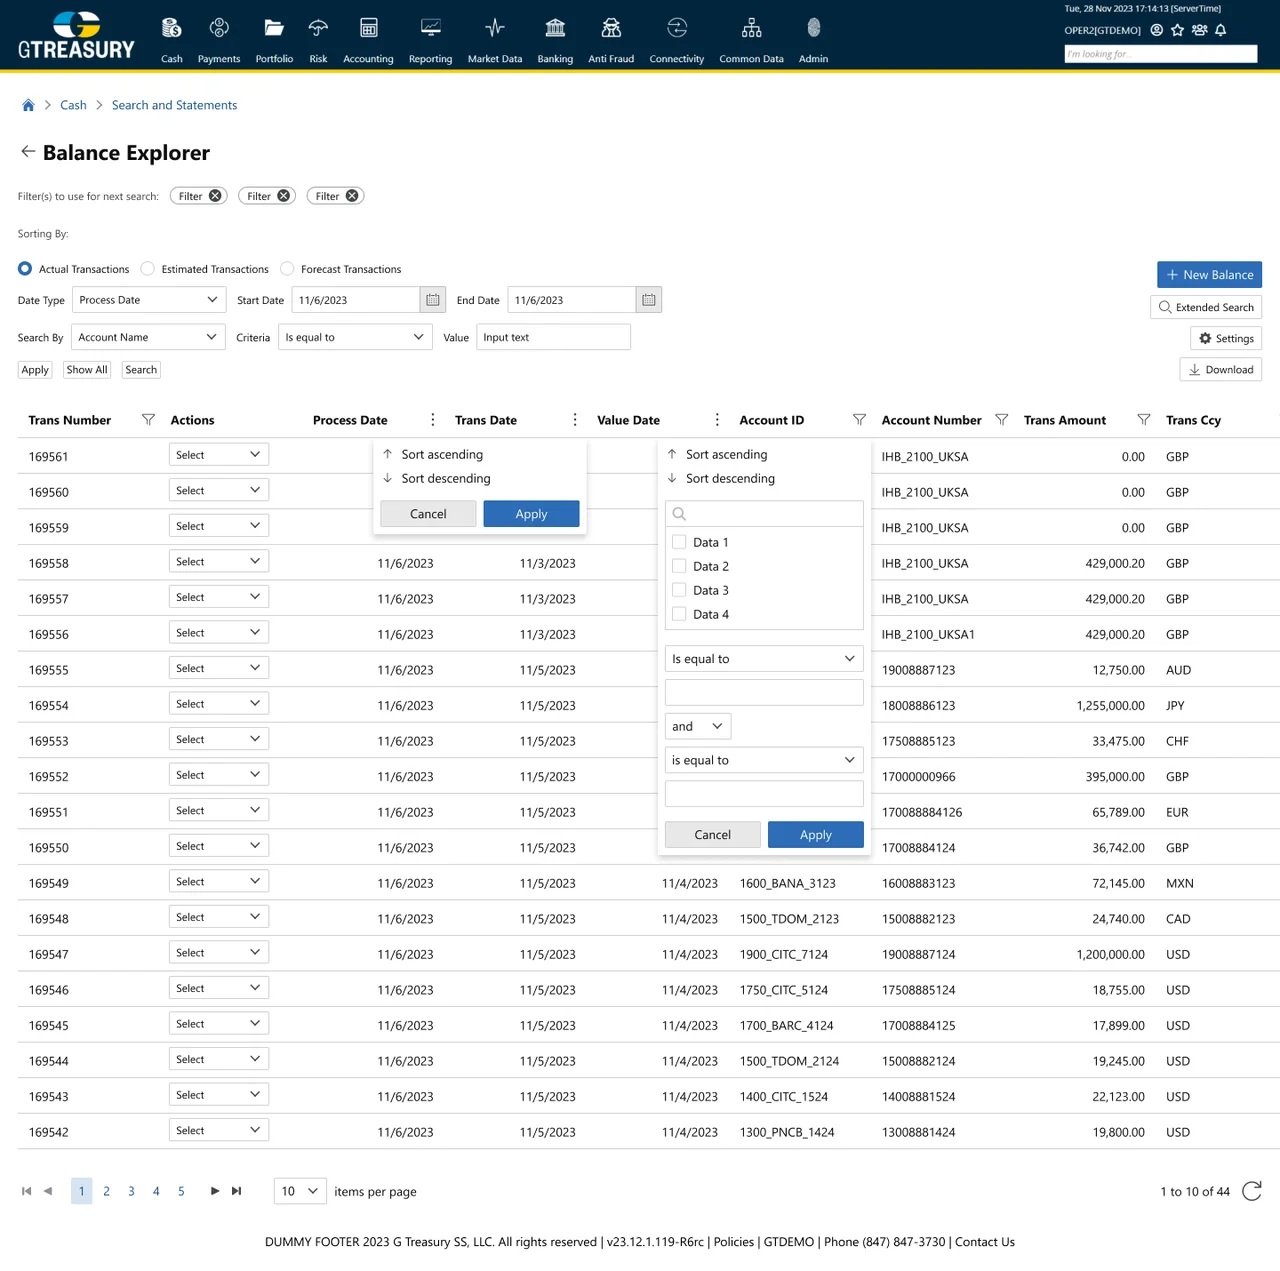Screen dimensions: 1280x1271
Task: Check the Data 4 checkbox
Action: pos(679,614)
